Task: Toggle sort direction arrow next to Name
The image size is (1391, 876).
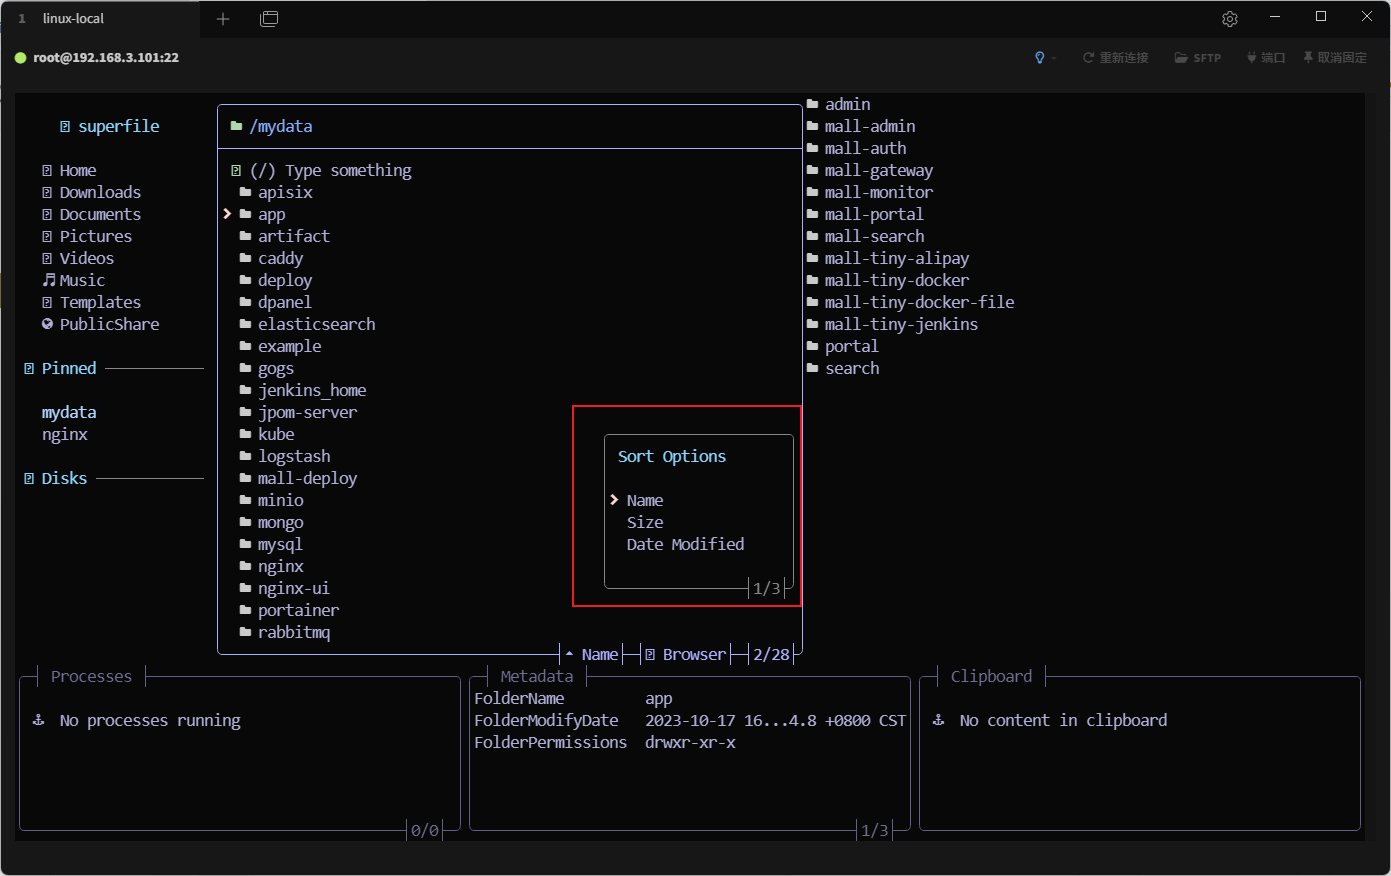Action: pyautogui.click(x=569, y=654)
